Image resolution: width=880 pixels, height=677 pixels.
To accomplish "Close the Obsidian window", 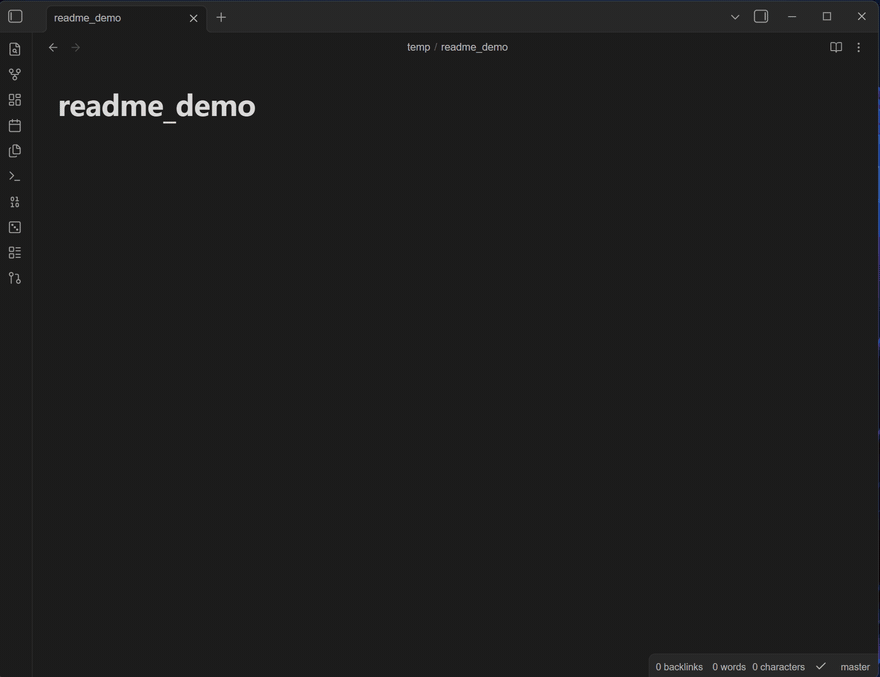I will click(x=861, y=17).
